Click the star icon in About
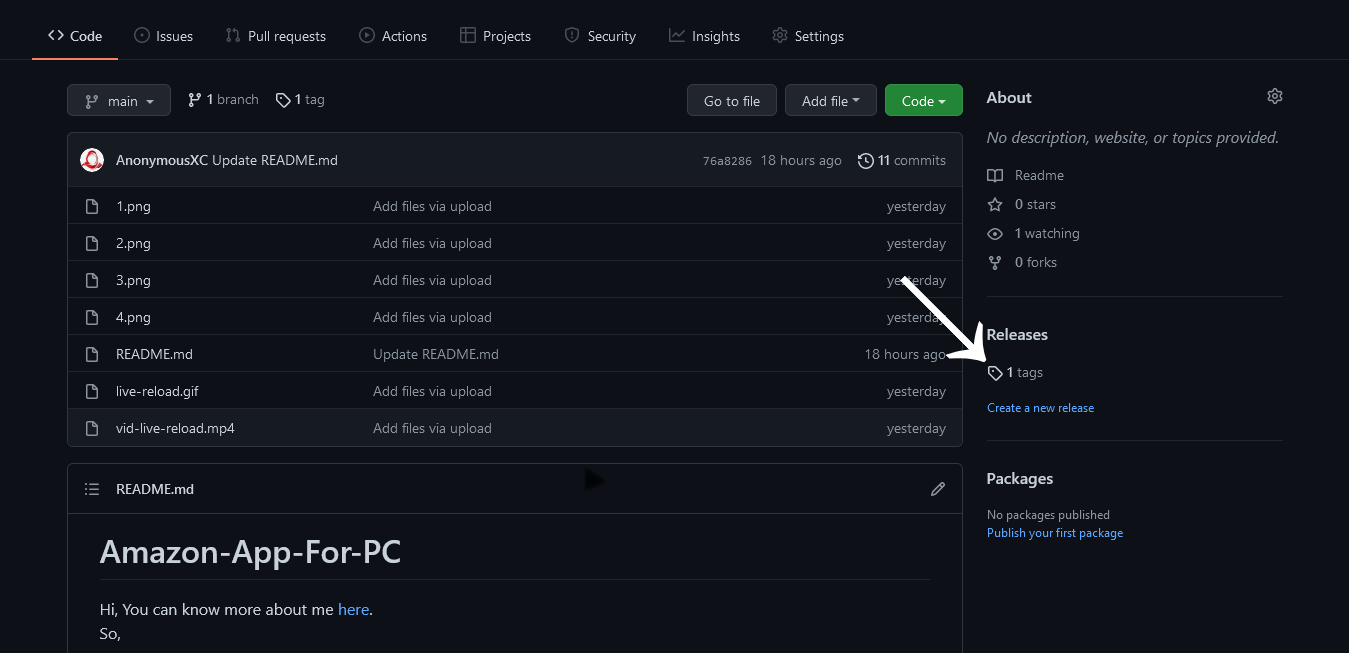1349x653 pixels. click(x=995, y=204)
